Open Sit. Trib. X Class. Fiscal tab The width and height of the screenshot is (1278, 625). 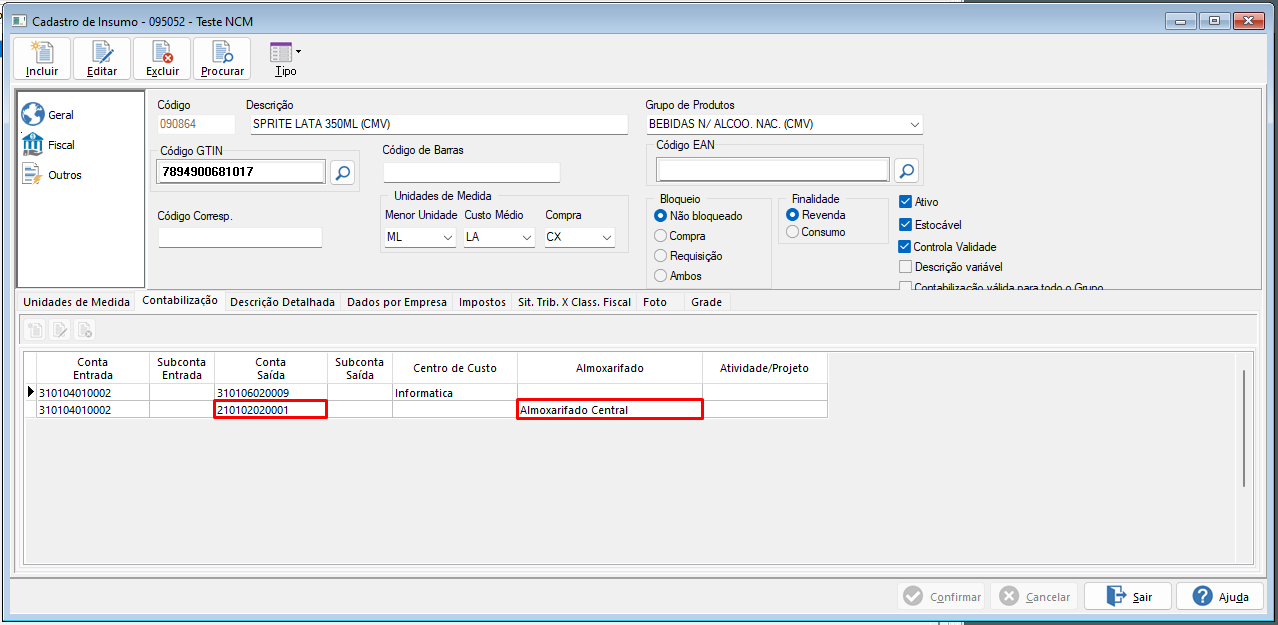574,302
